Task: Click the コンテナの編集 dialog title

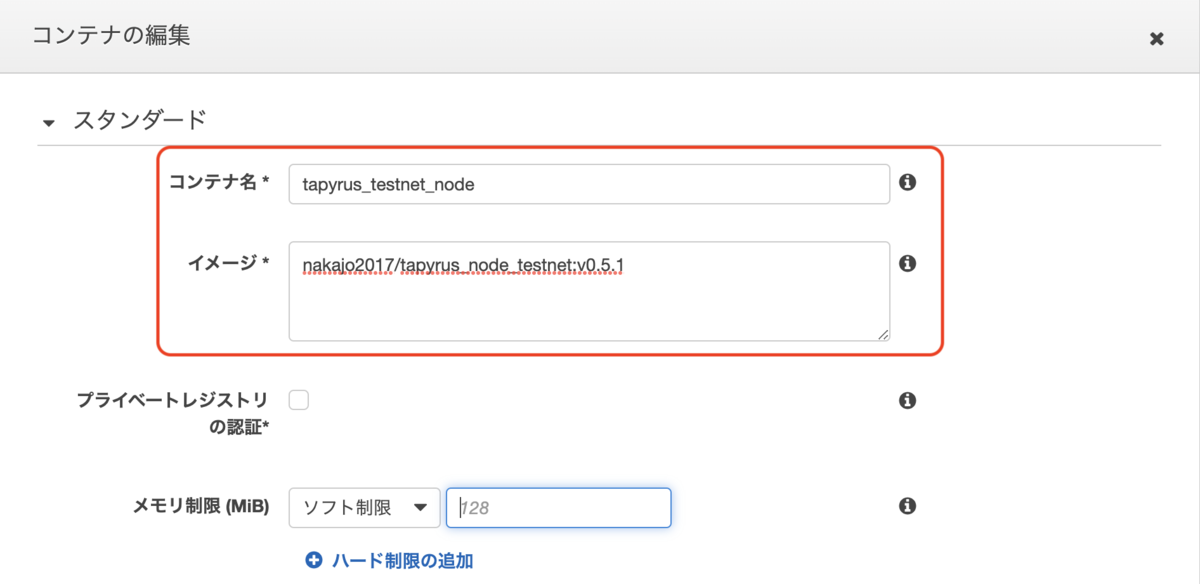Action: [111, 36]
